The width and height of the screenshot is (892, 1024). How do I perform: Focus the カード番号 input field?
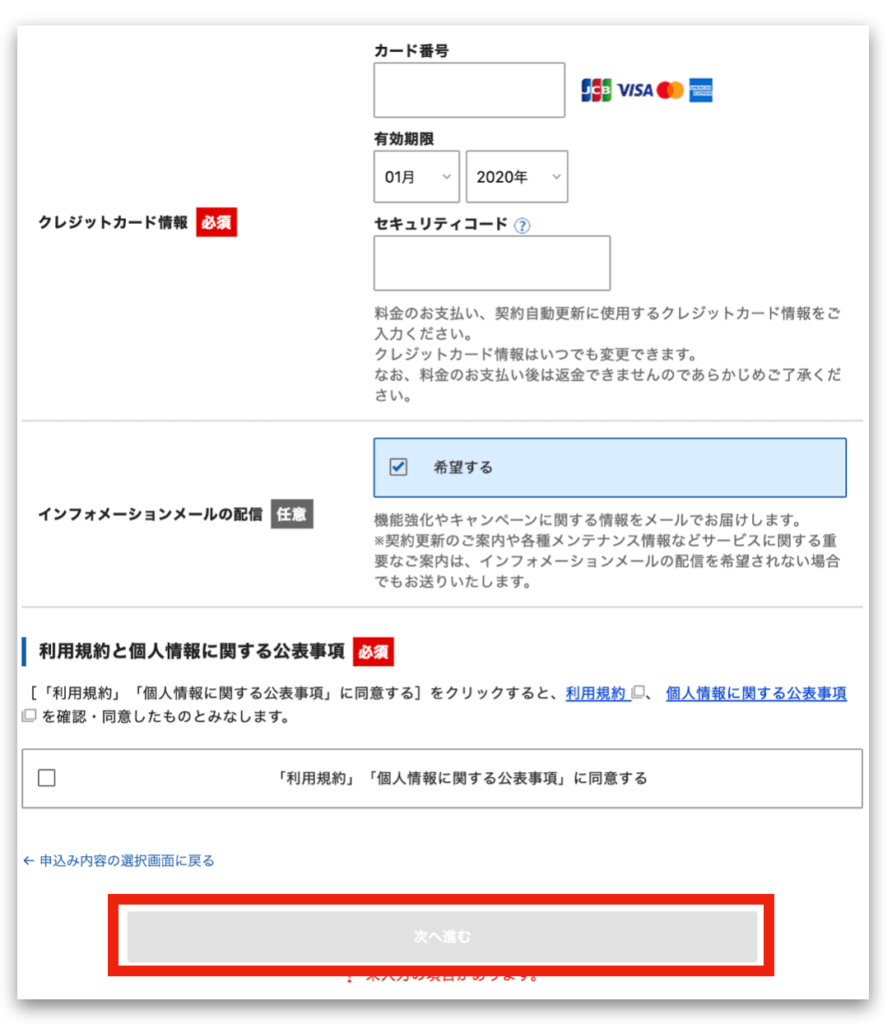[469, 90]
